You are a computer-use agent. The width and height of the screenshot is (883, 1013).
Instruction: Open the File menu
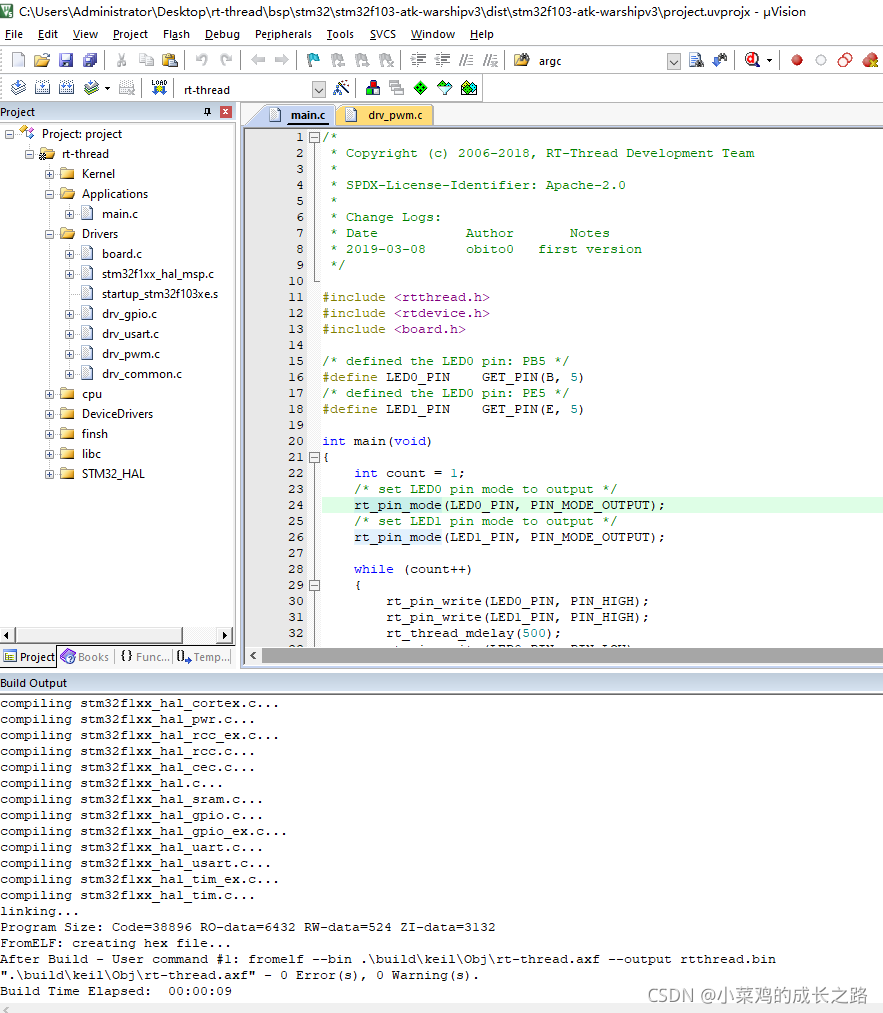(14, 34)
